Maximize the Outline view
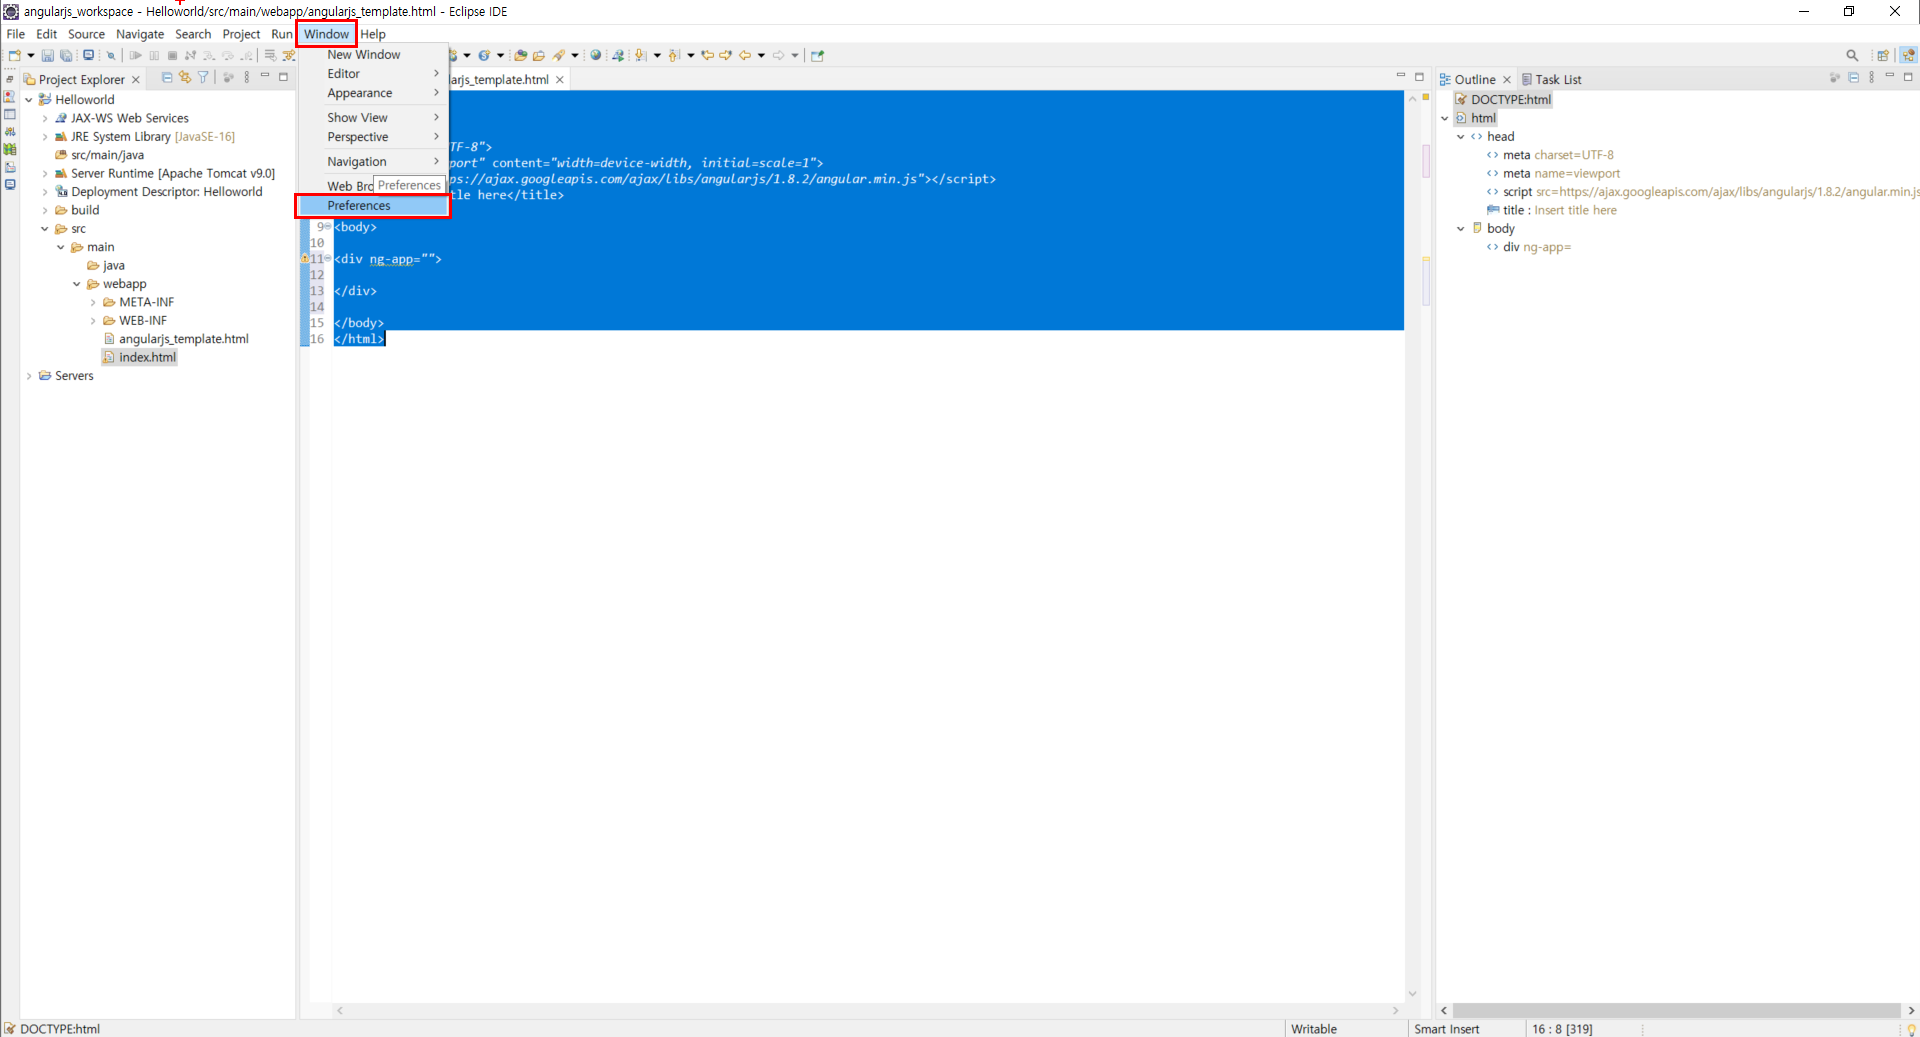This screenshot has height=1037, width=1920. tap(1908, 77)
